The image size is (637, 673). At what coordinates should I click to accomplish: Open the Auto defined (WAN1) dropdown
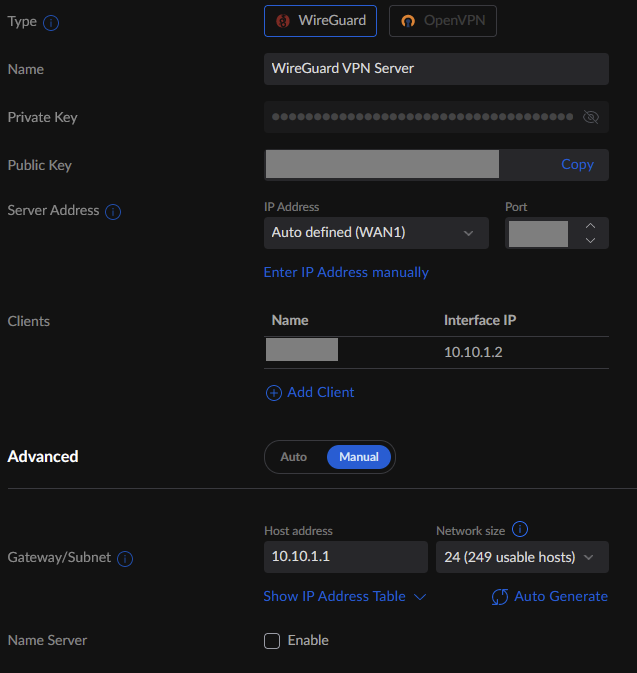pos(376,233)
